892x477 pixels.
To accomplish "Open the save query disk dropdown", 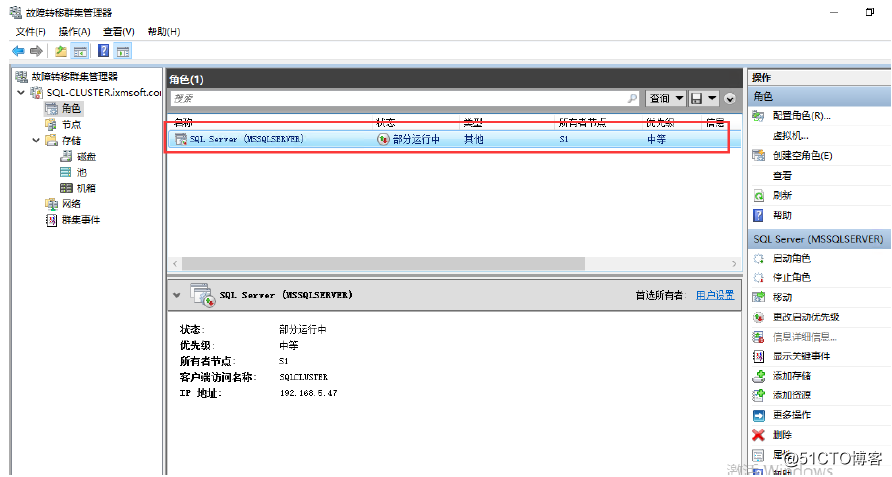I will pos(704,98).
